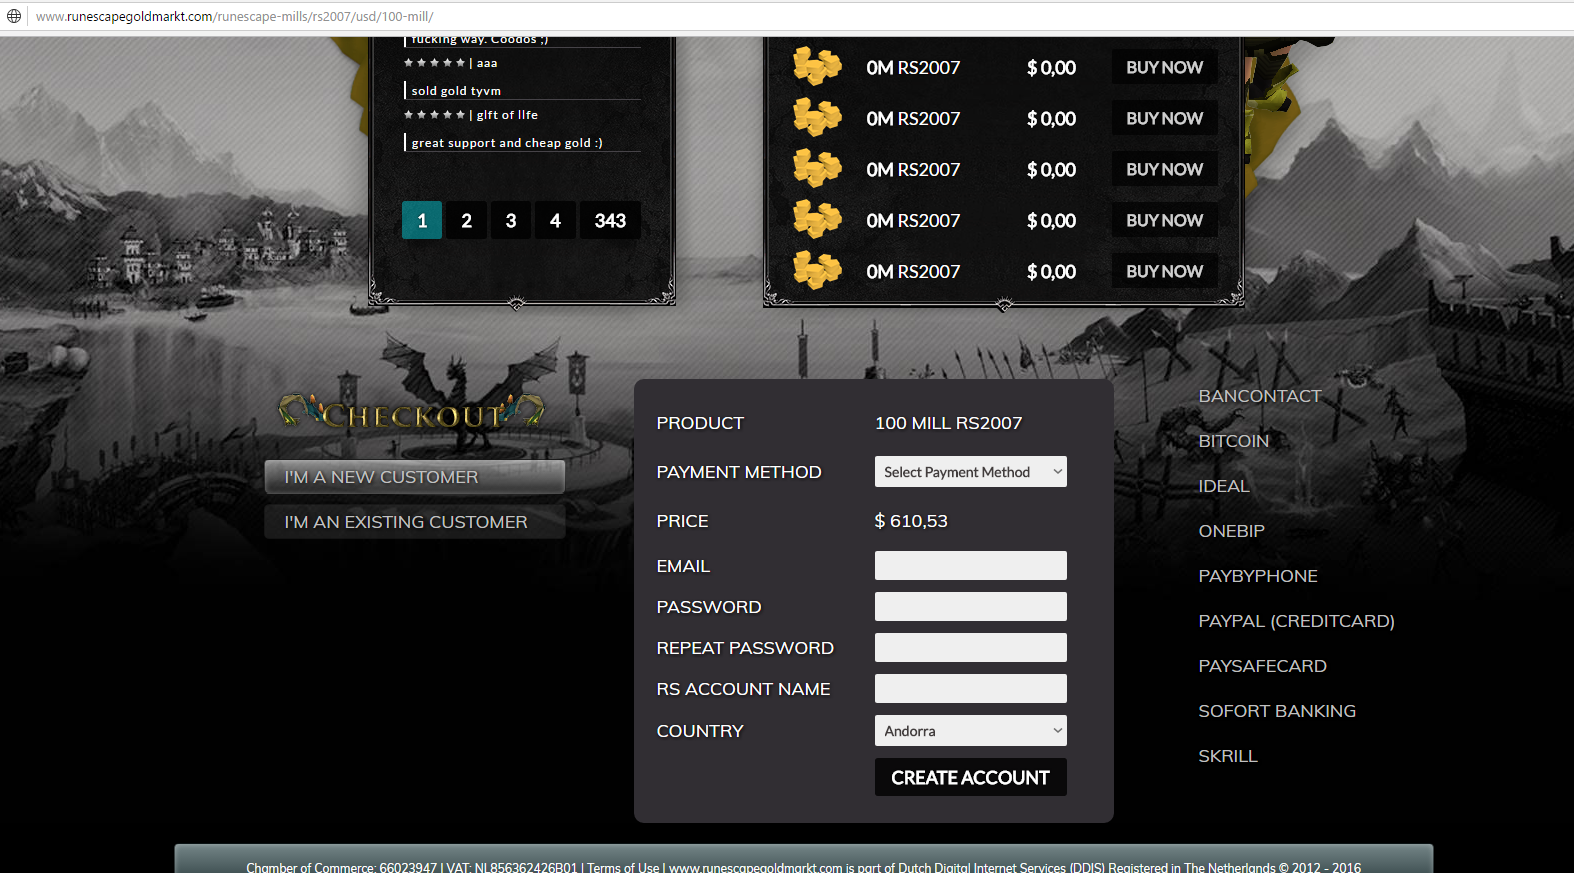The height and width of the screenshot is (873, 1574).
Task: Go to reviews page 3
Action: 511,220
